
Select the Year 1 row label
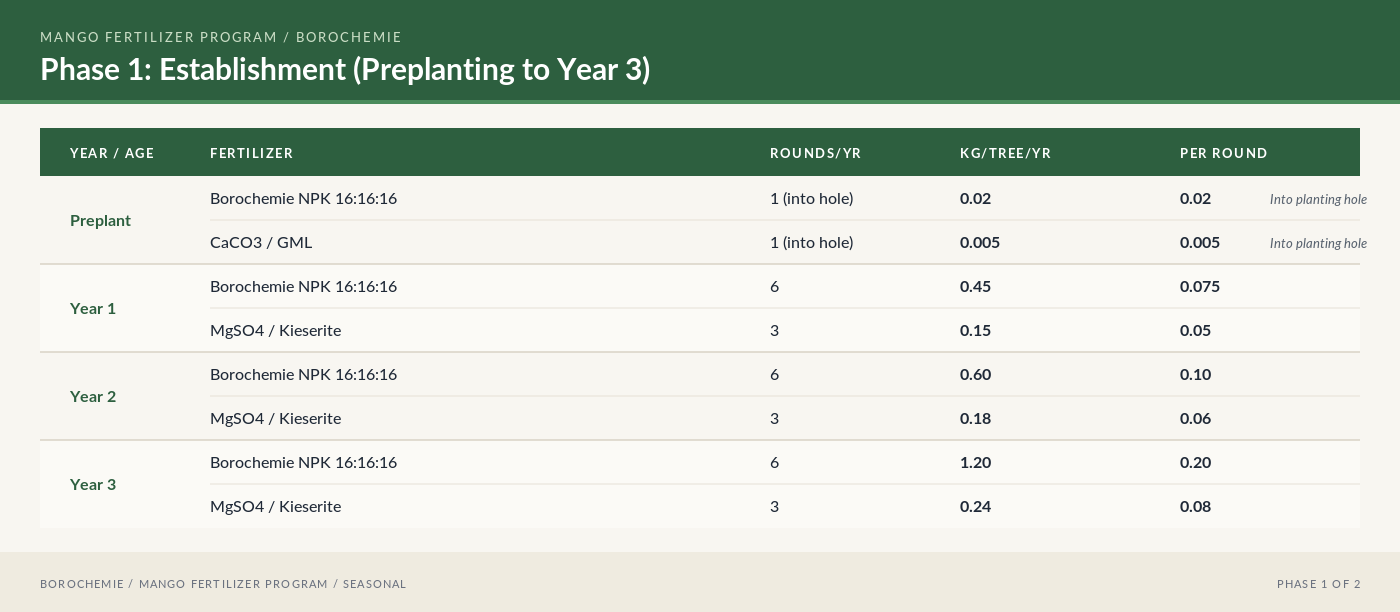pos(93,308)
